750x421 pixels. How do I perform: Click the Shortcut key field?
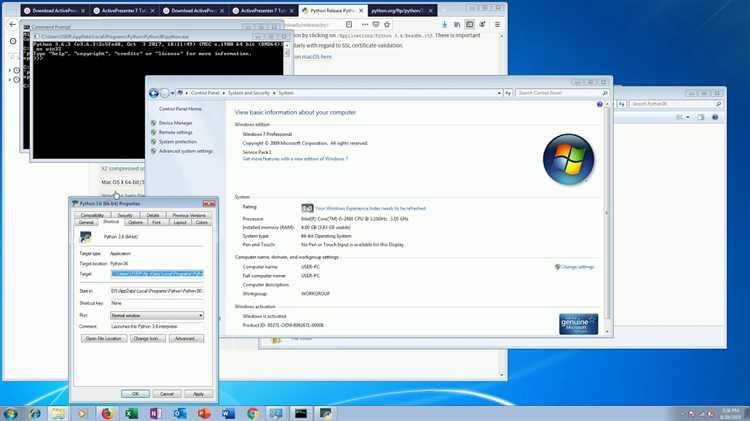click(157, 303)
